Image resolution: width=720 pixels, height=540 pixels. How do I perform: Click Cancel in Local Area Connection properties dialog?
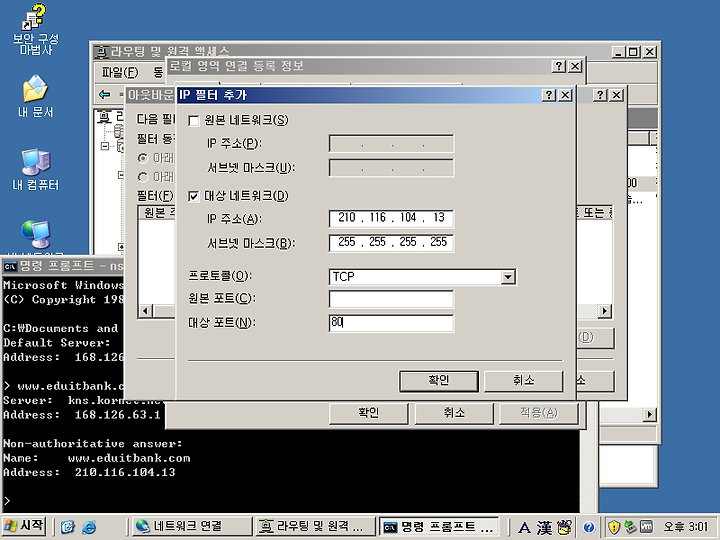(454, 413)
